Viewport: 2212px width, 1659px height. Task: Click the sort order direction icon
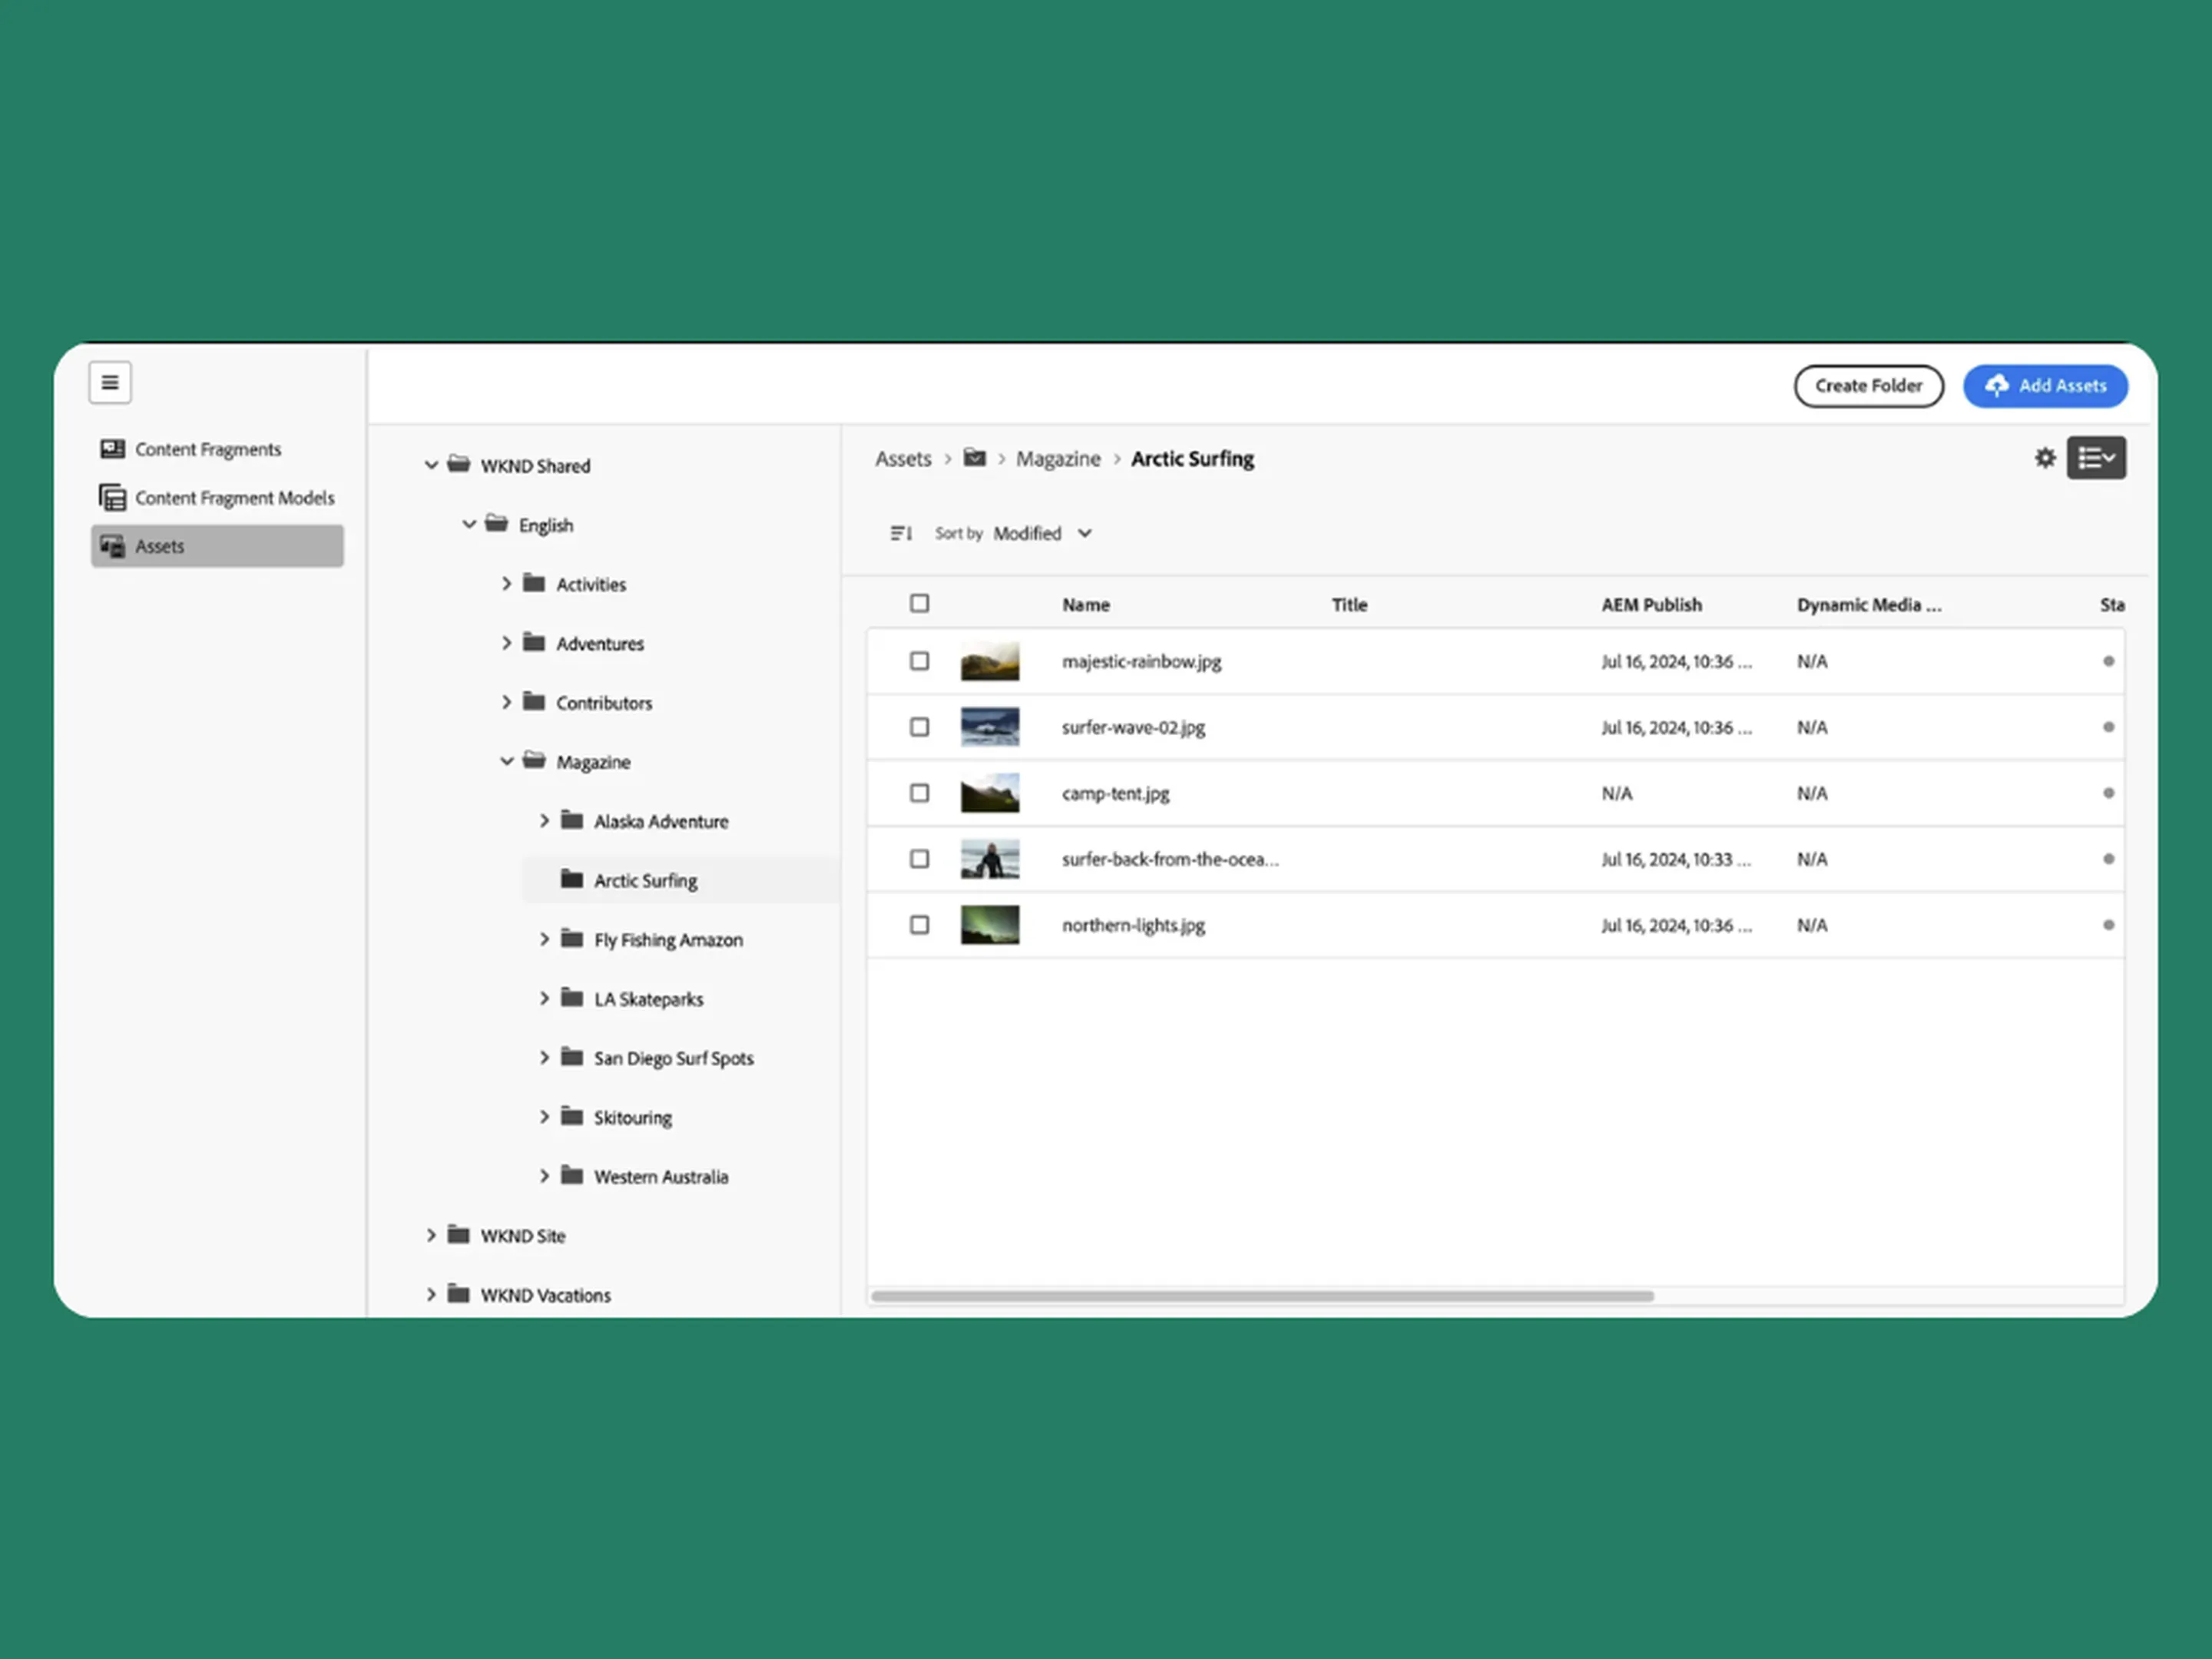pyautogui.click(x=901, y=533)
